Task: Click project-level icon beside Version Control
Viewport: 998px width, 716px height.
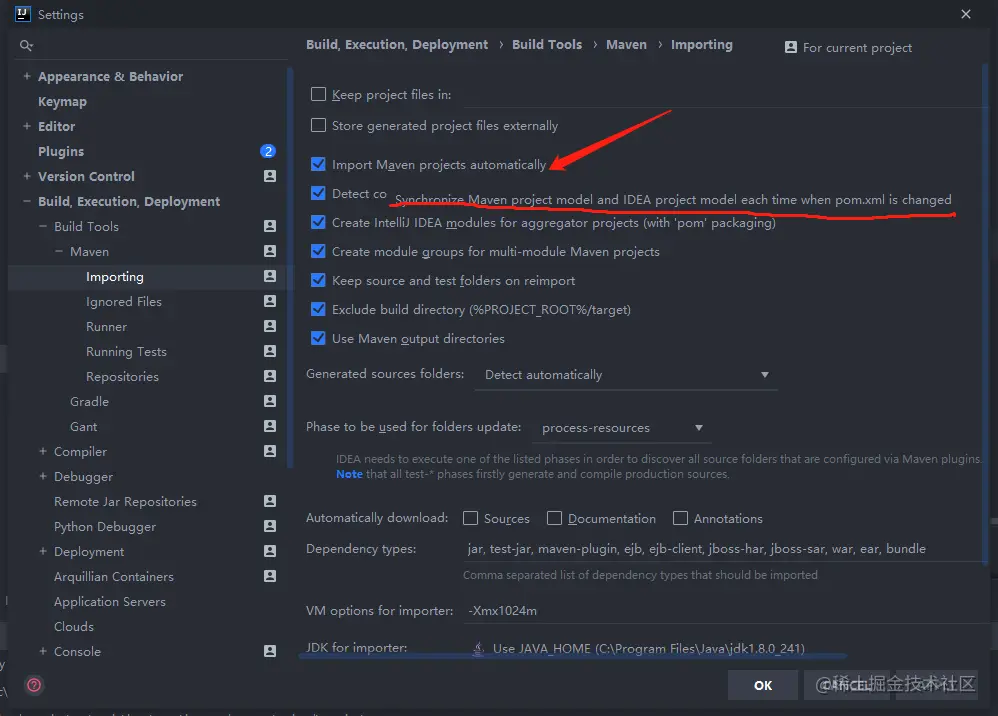Action: (270, 176)
